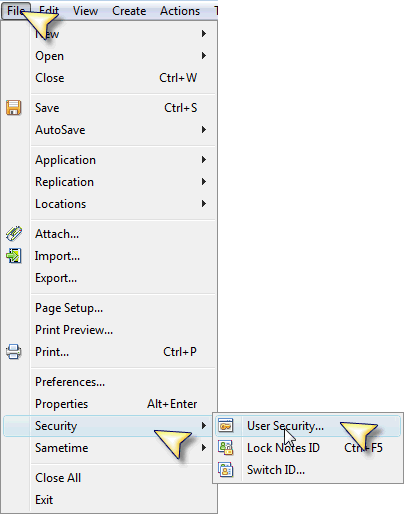Click the User Security key icon
404x514 pixels.
click(x=226, y=426)
